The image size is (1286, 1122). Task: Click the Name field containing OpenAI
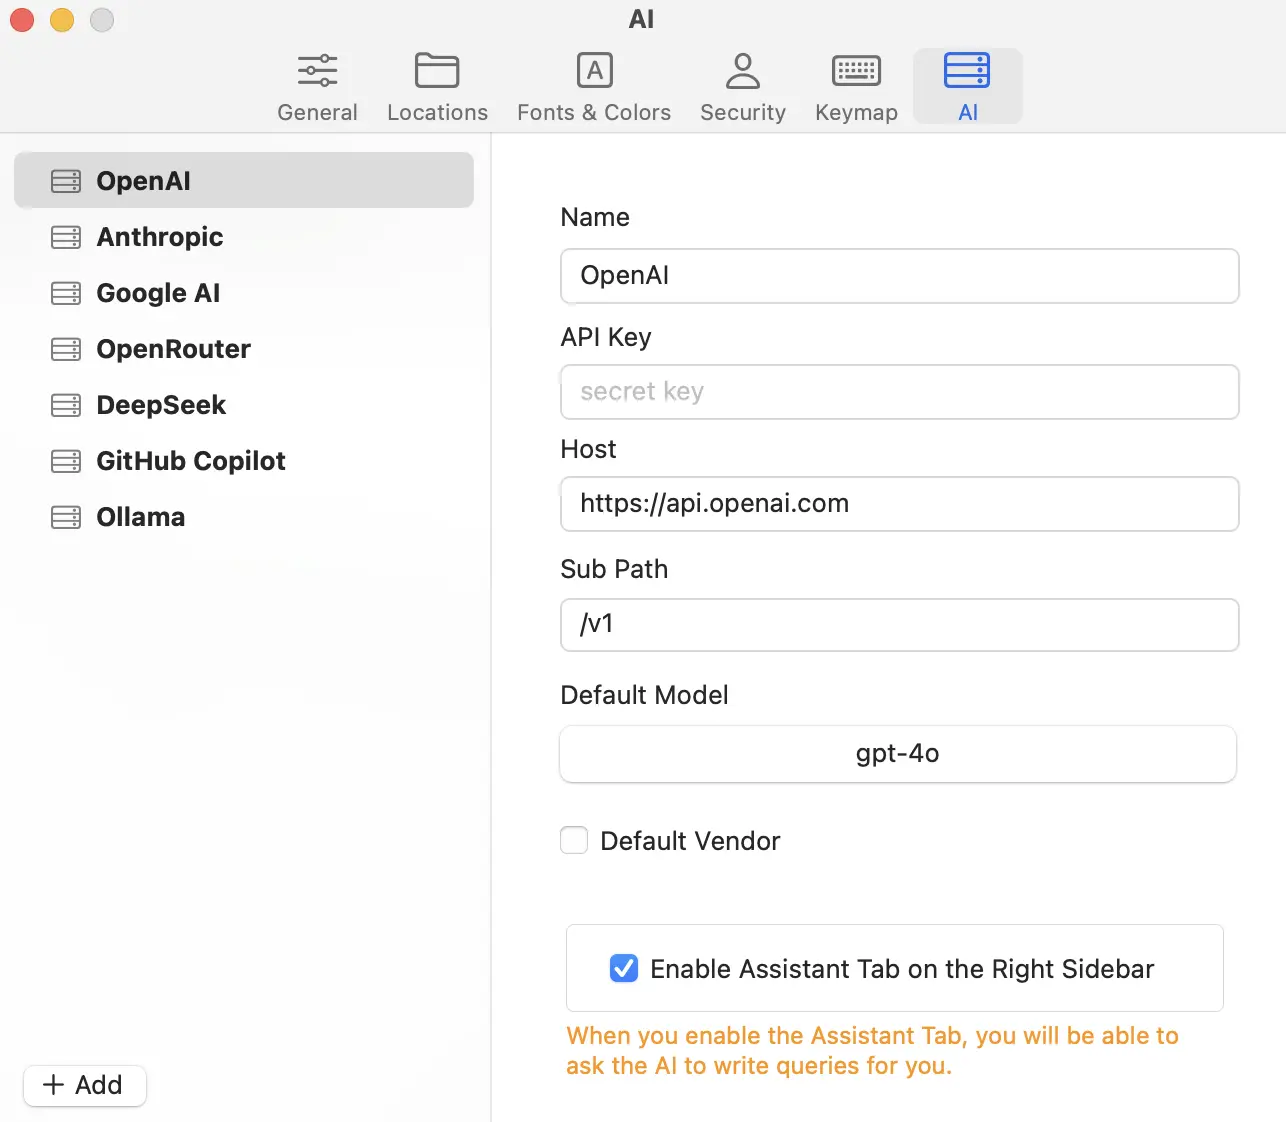point(899,276)
